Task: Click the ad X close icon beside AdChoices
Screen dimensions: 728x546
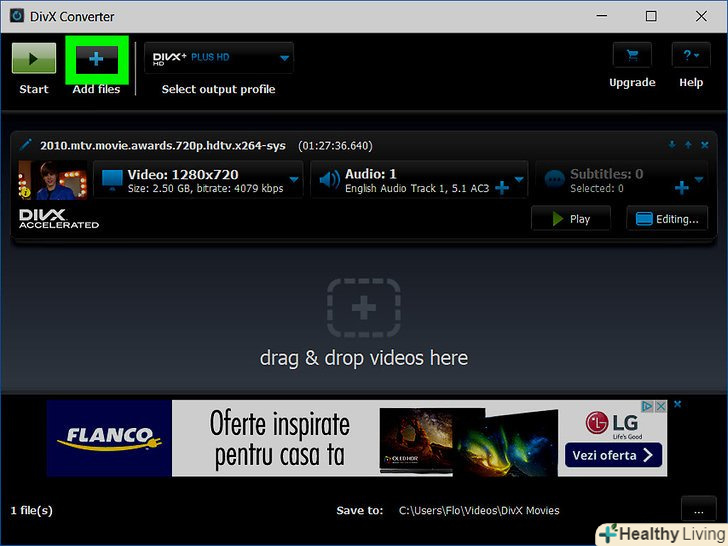Action: [661, 406]
